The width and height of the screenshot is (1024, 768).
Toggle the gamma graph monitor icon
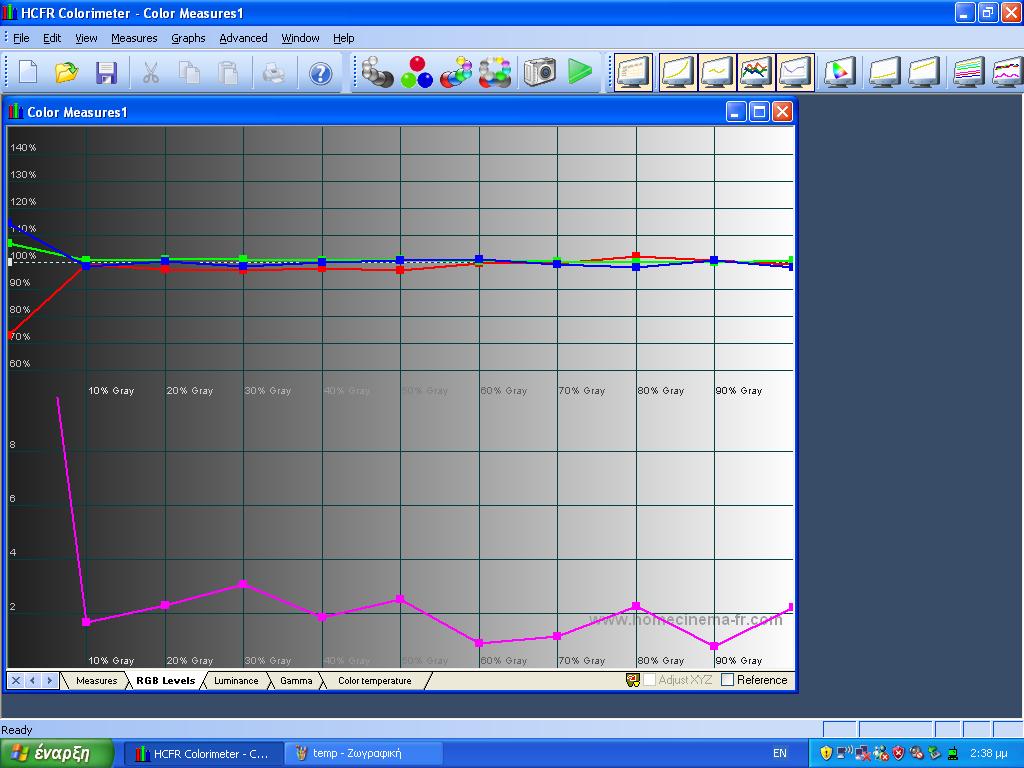[x=717, y=72]
